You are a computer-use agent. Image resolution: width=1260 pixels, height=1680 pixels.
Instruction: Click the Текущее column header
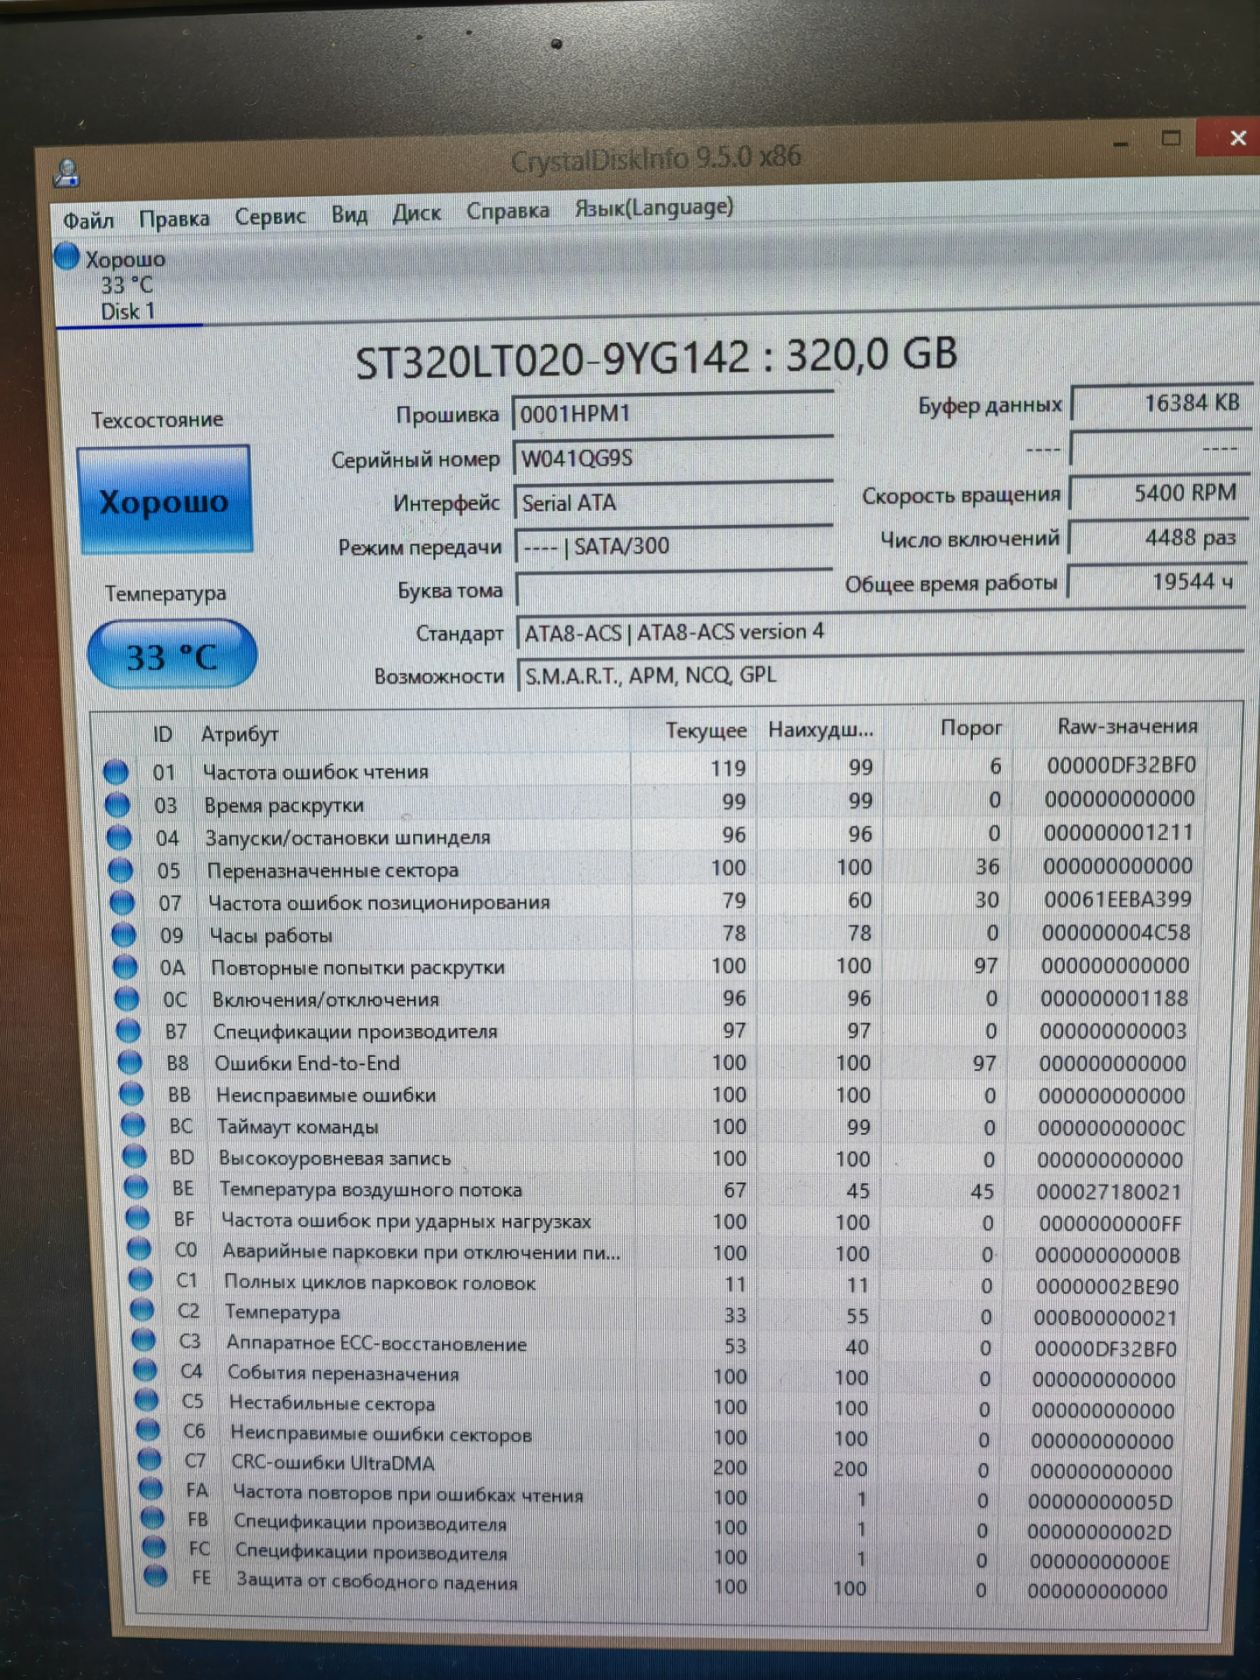(x=706, y=730)
